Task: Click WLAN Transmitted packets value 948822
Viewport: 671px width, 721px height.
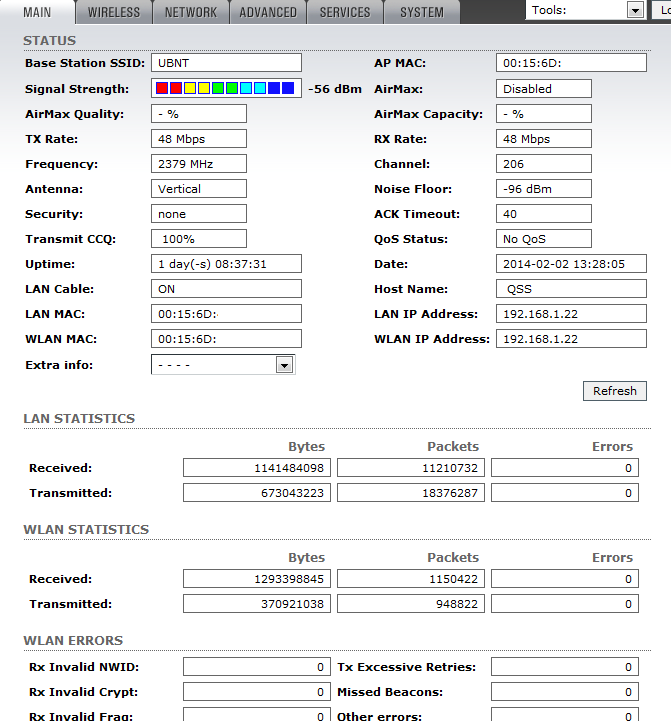Action: coord(411,603)
